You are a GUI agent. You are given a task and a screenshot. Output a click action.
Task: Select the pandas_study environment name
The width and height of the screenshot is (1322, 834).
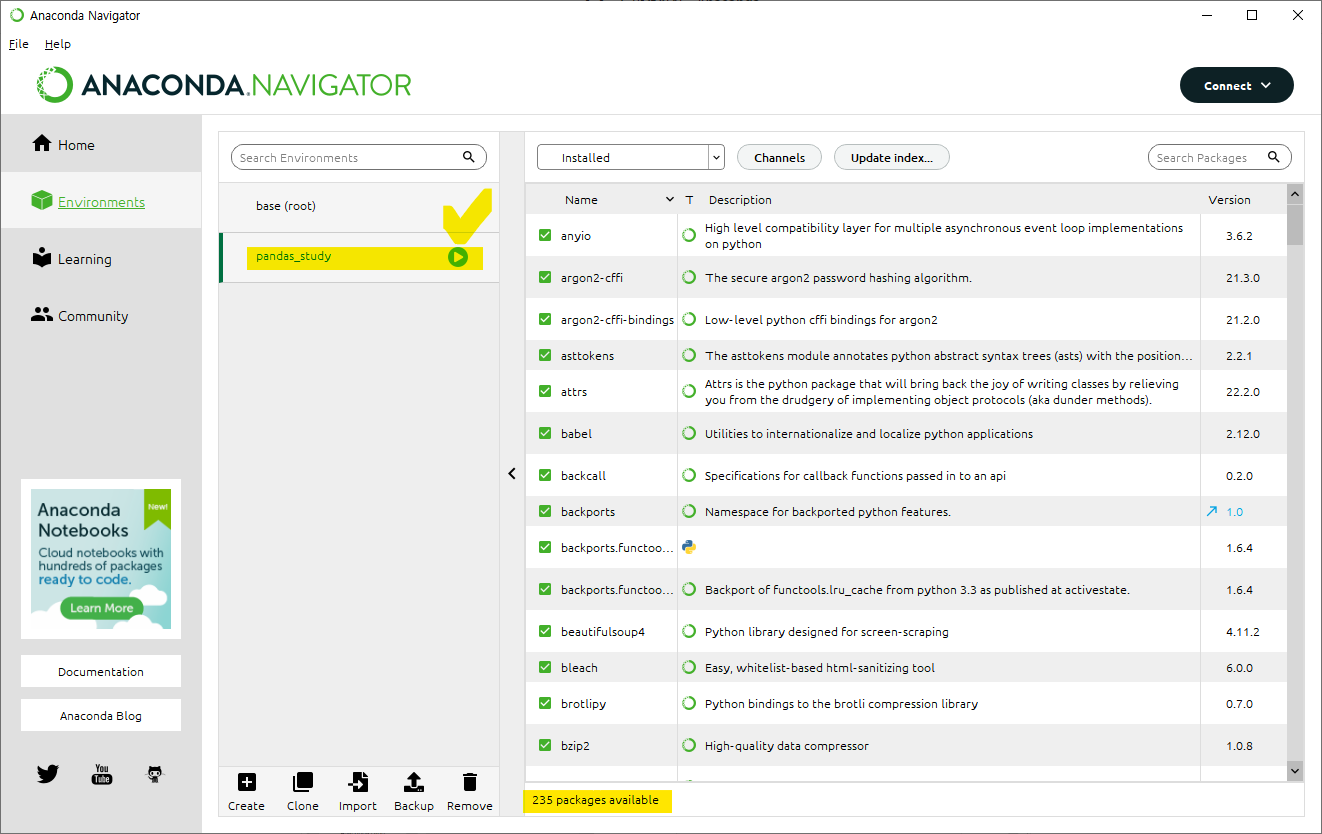click(x=293, y=256)
